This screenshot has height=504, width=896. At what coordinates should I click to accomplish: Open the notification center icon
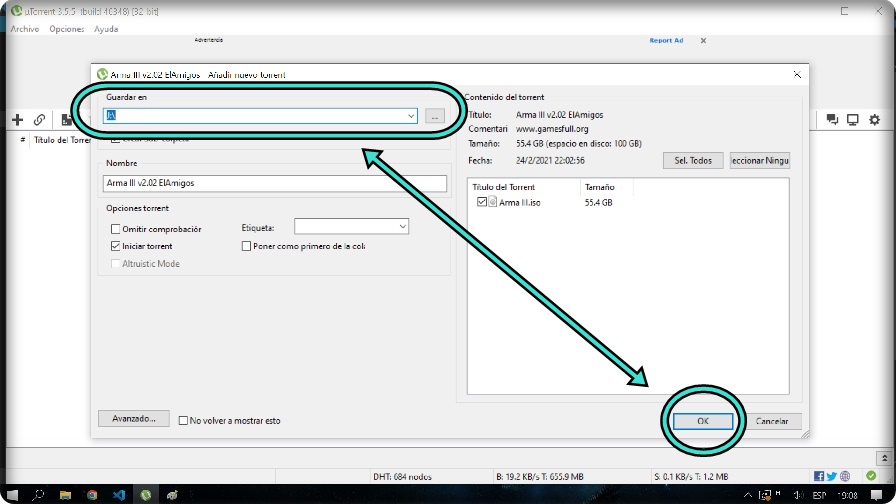[877, 495]
